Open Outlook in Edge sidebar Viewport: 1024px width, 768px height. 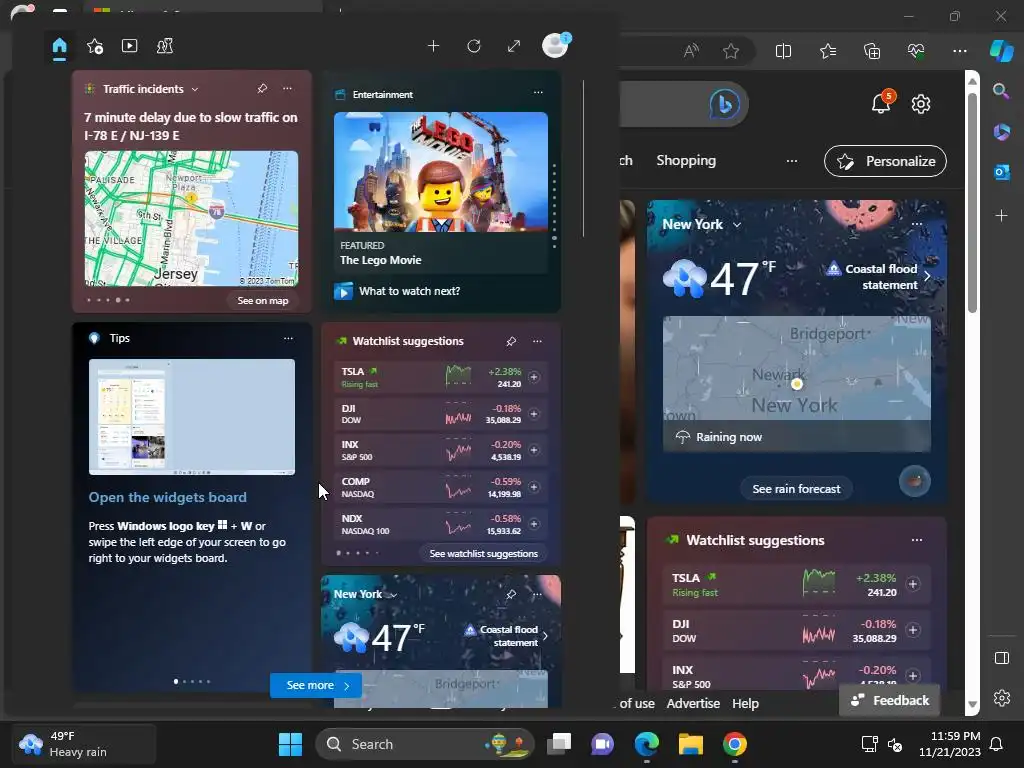point(1001,172)
